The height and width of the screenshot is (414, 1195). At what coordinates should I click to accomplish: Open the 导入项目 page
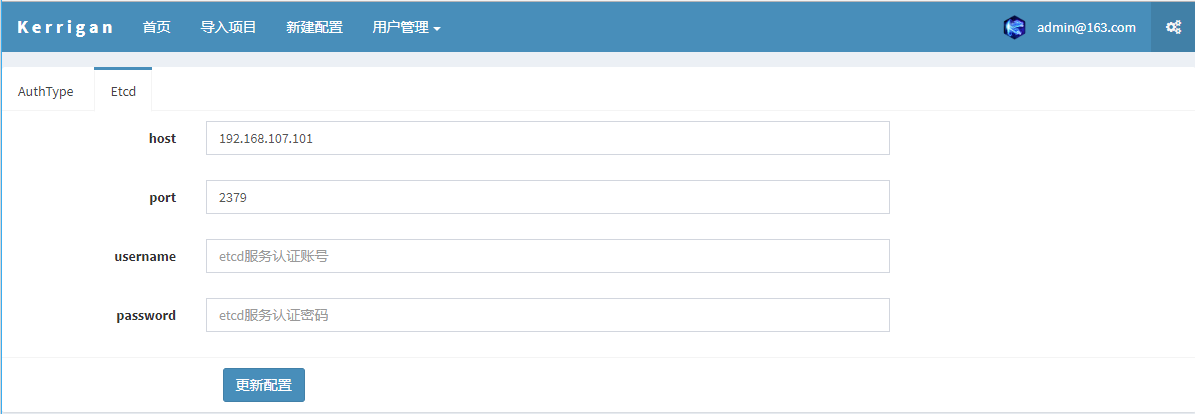click(228, 28)
